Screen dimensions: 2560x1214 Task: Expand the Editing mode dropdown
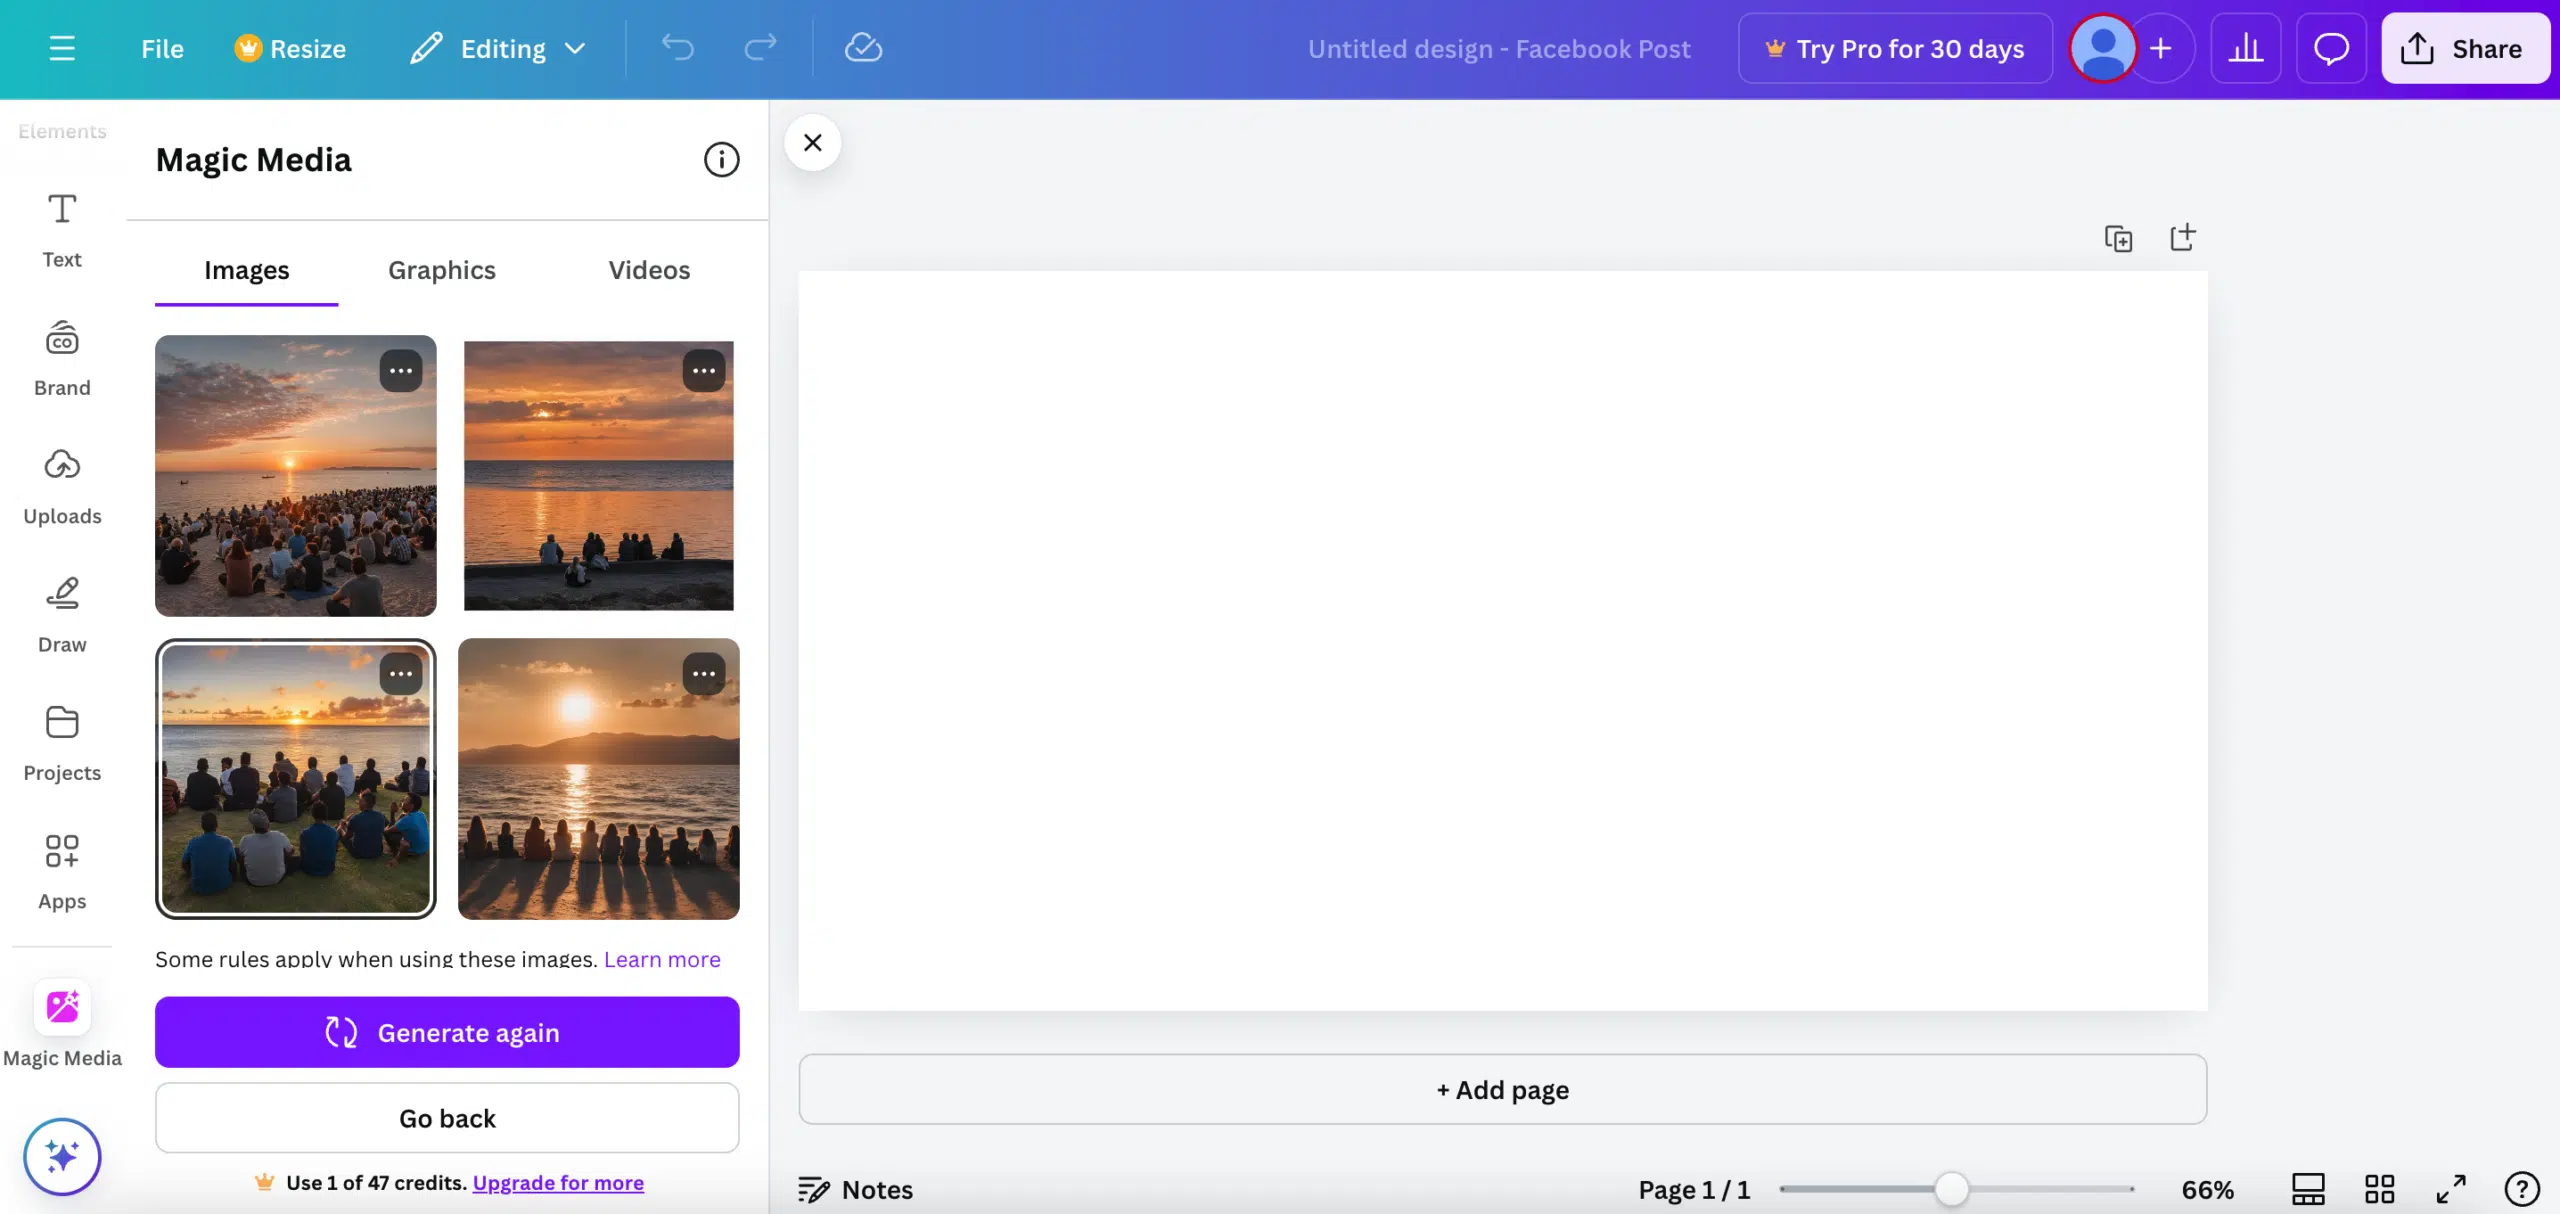[498, 48]
